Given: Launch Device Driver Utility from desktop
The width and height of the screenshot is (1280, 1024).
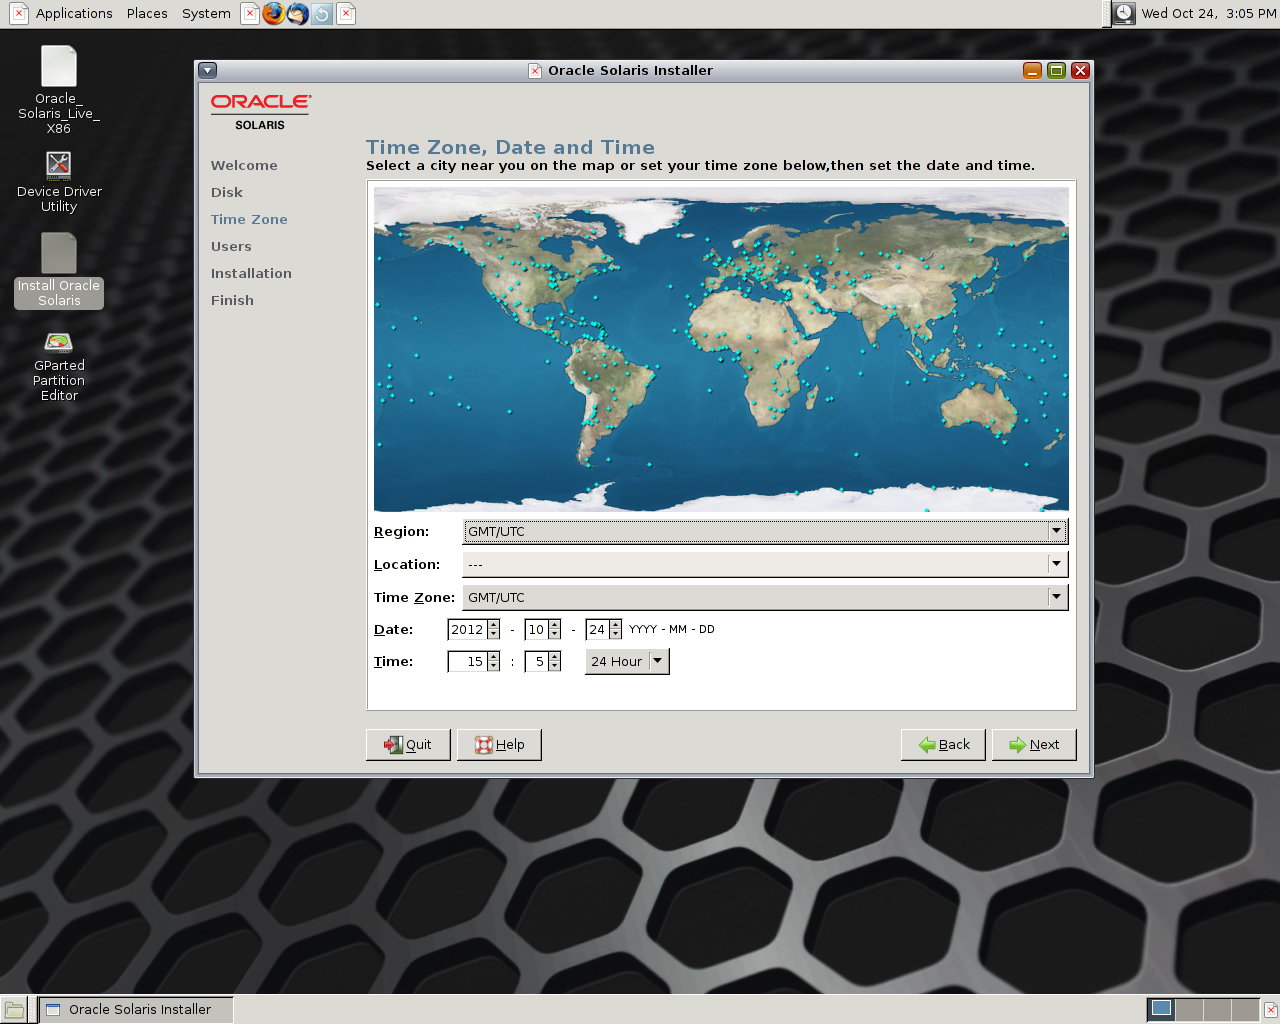Looking at the screenshot, I should tap(58, 181).
